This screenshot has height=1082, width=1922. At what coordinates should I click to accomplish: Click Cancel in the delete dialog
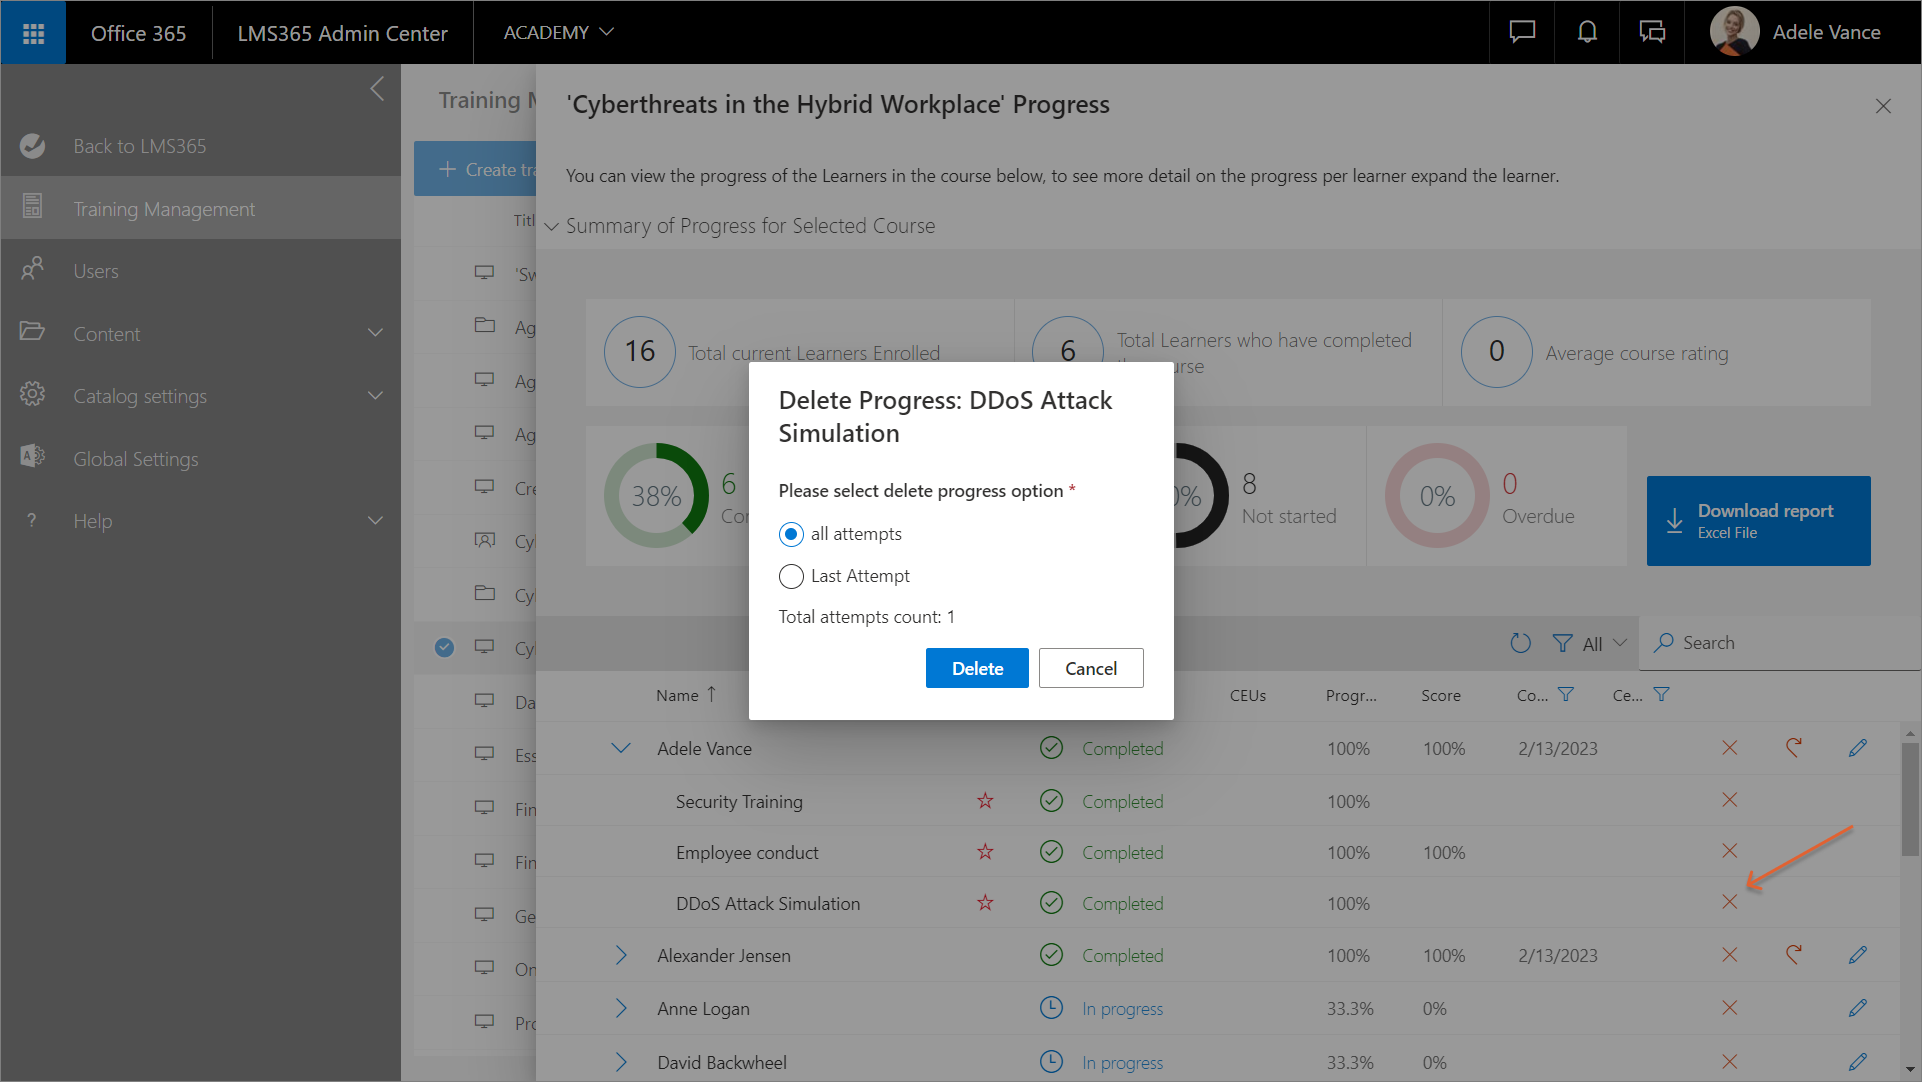(1090, 668)
